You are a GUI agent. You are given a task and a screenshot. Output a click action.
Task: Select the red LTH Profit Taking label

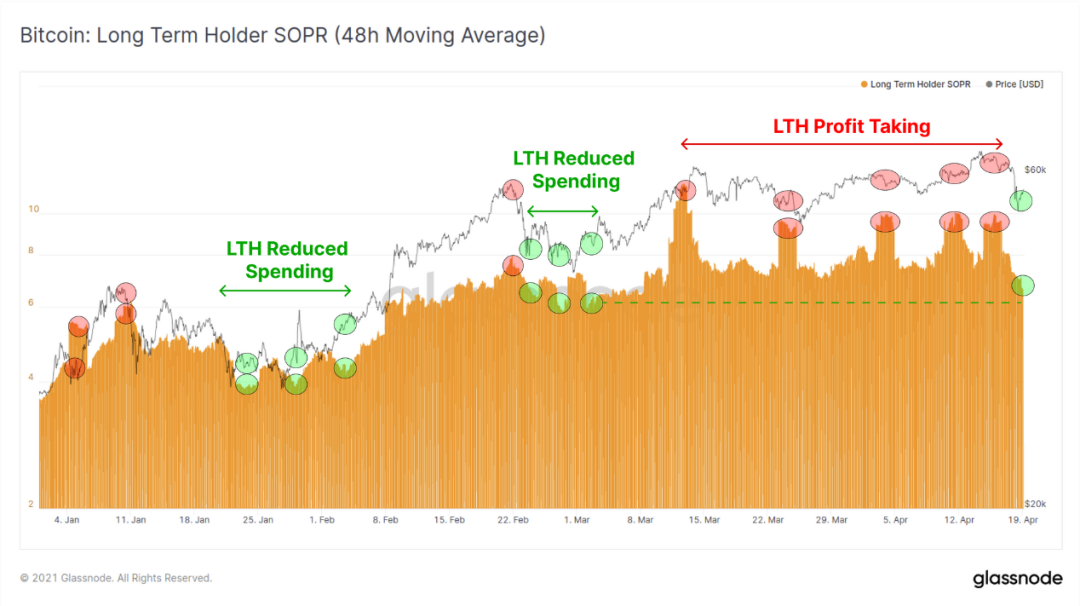(x=851, y=126)
